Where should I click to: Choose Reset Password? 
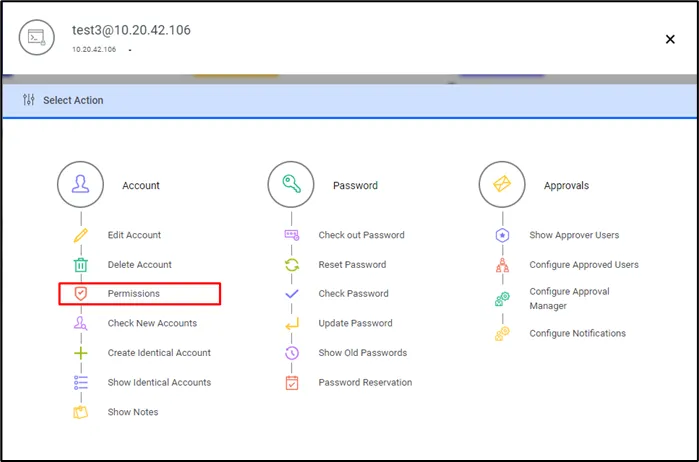(x=352, y=264)
